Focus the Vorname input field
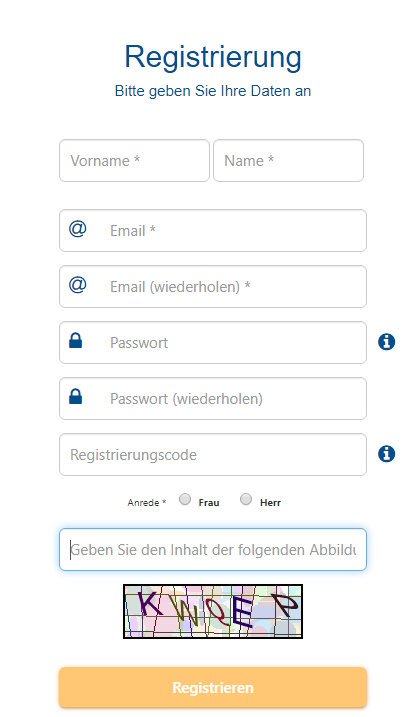Viewport: 415px width, 717px height. pos(134,161)
